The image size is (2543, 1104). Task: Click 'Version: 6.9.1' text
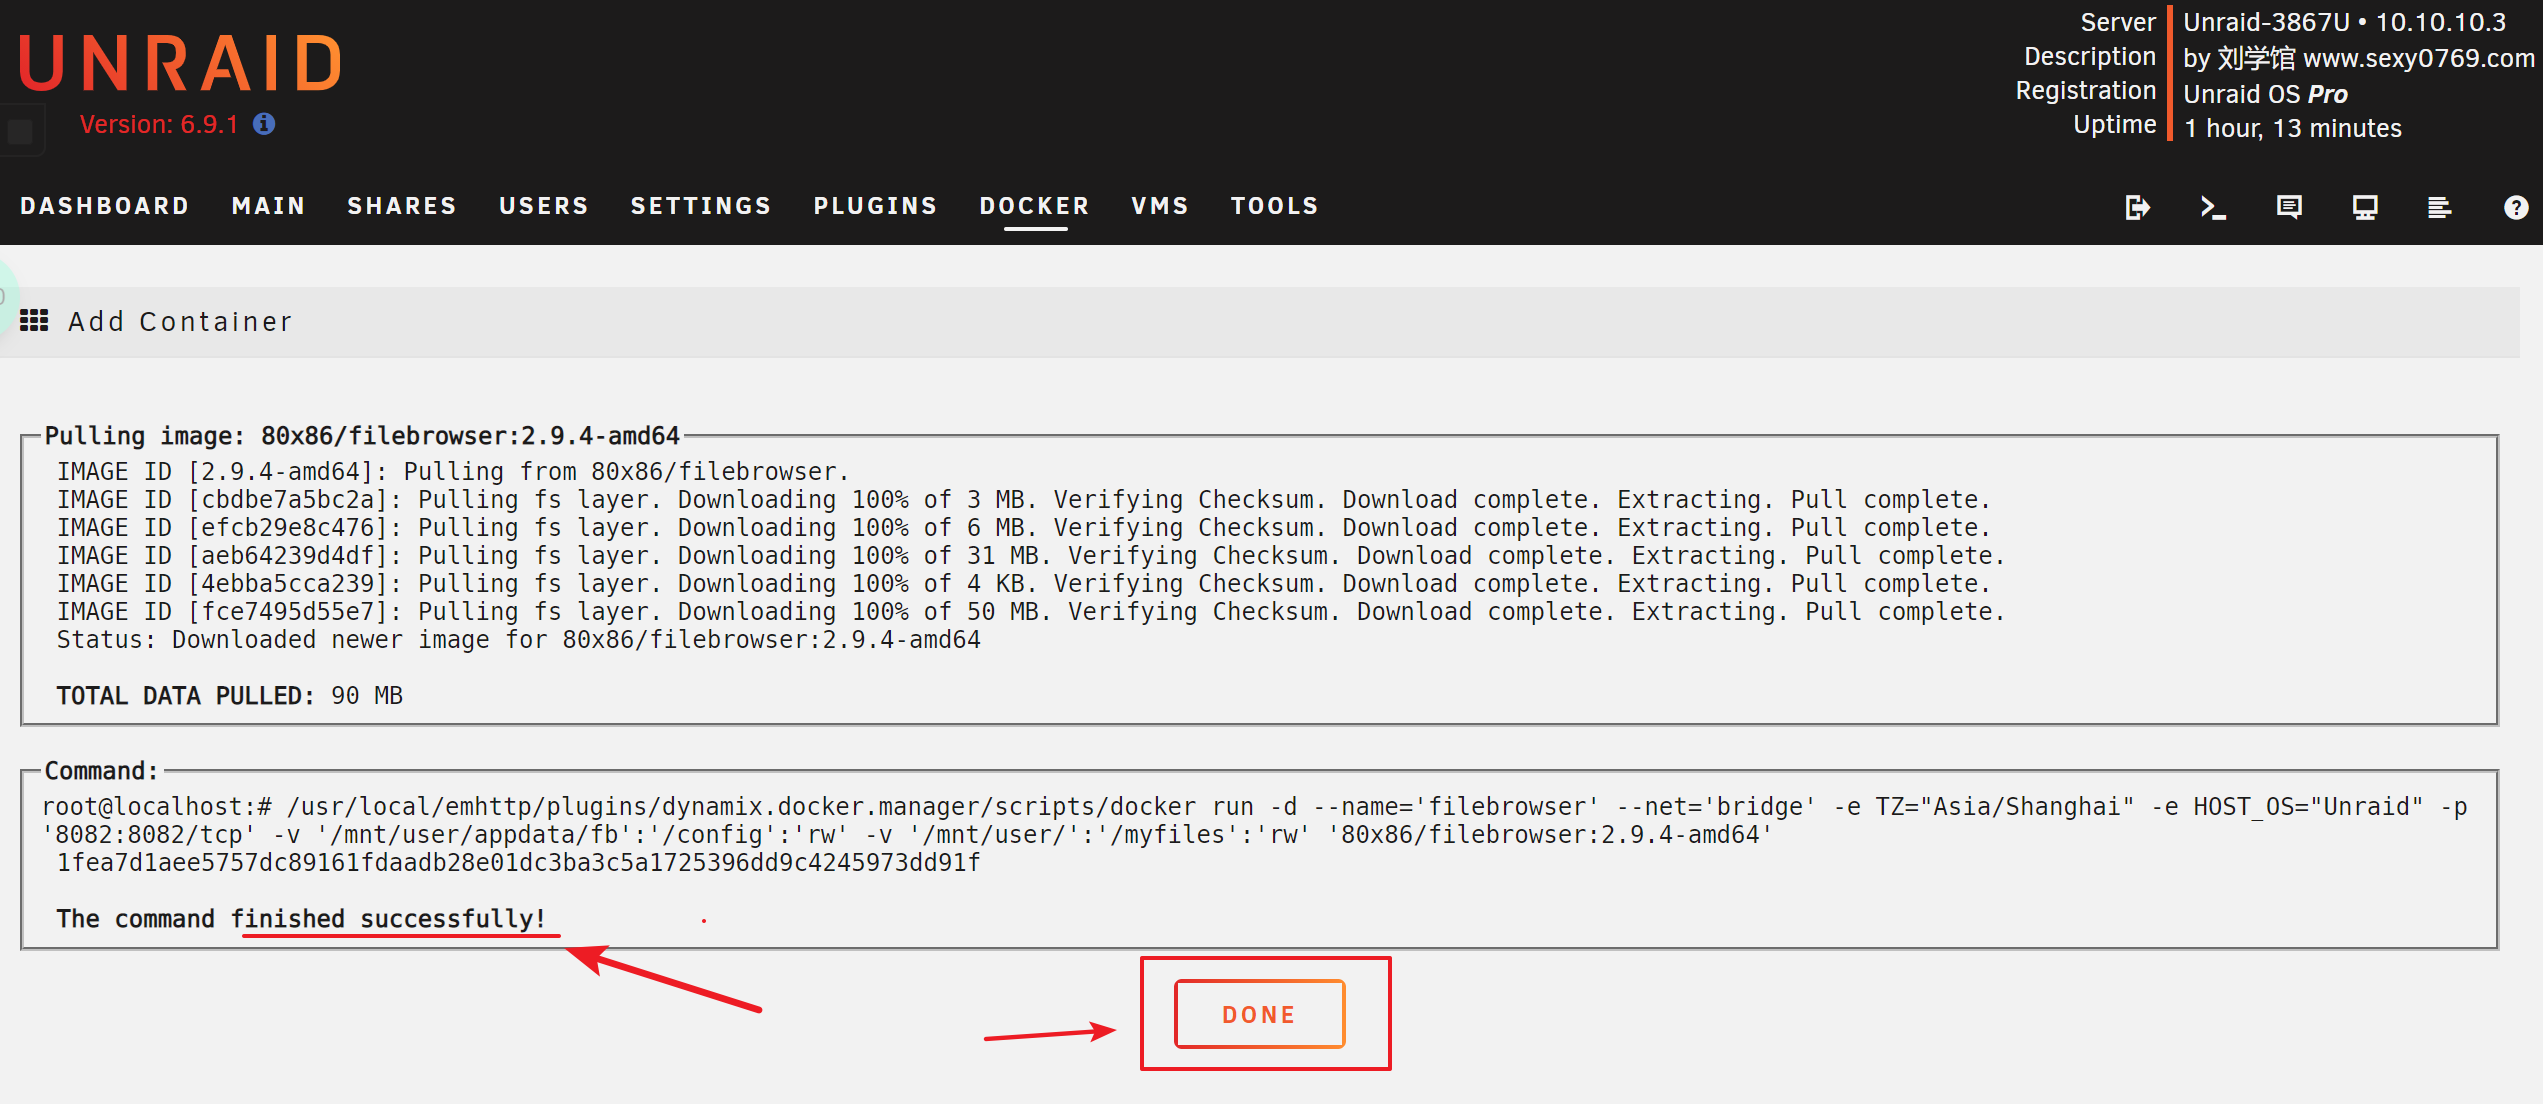159,124
